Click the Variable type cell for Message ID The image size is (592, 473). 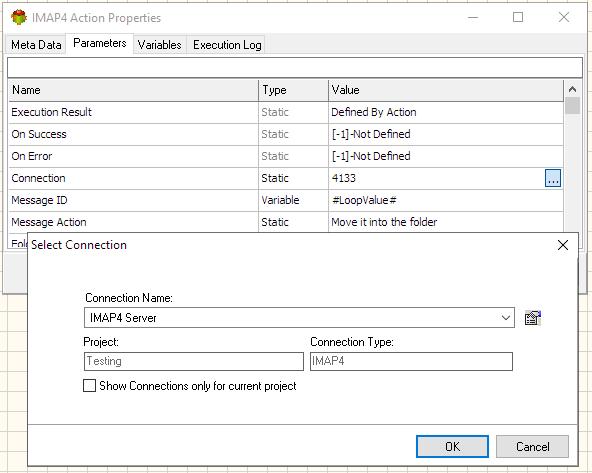(x=293, y=200)
